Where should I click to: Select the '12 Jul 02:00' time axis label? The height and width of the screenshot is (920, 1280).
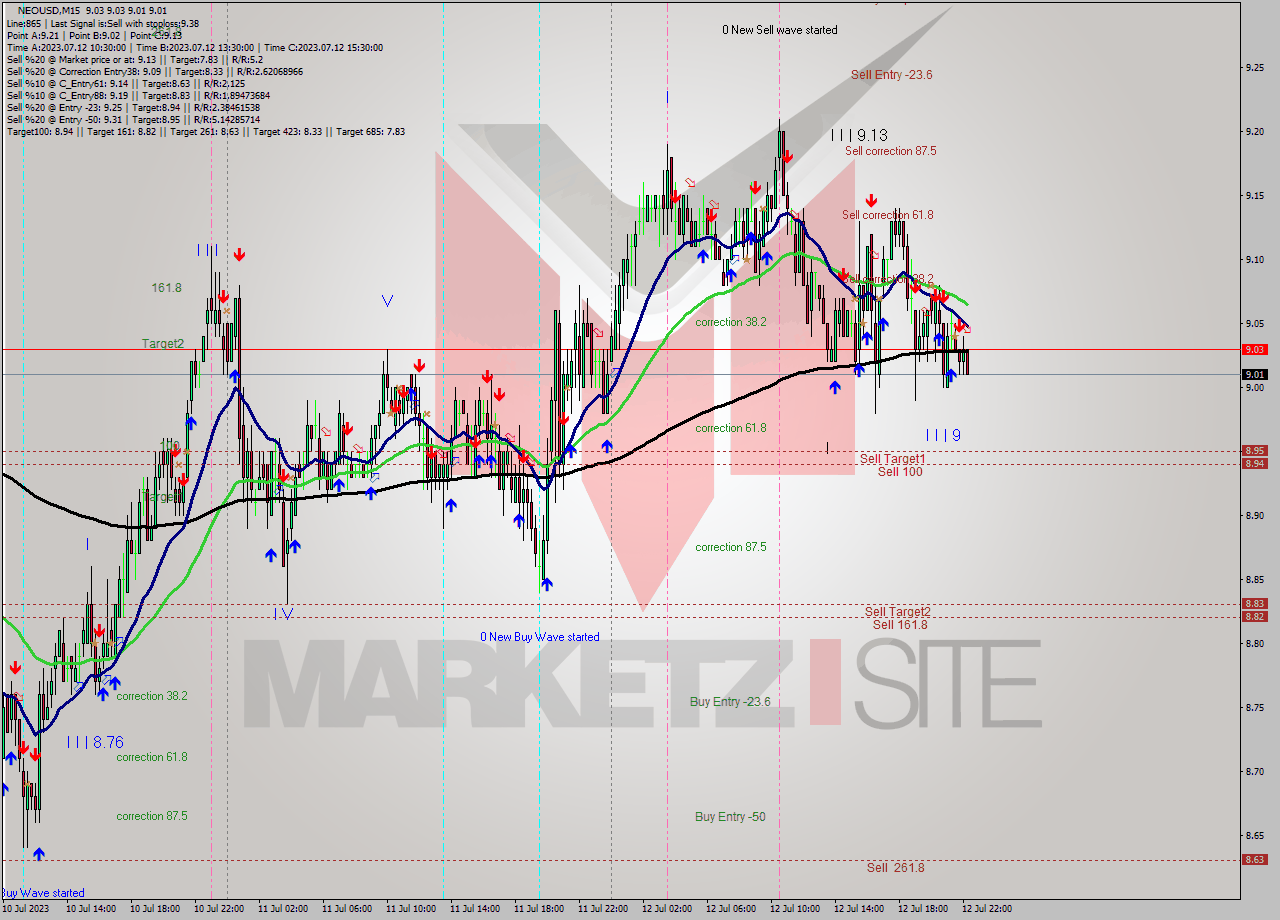pos(667,909)
